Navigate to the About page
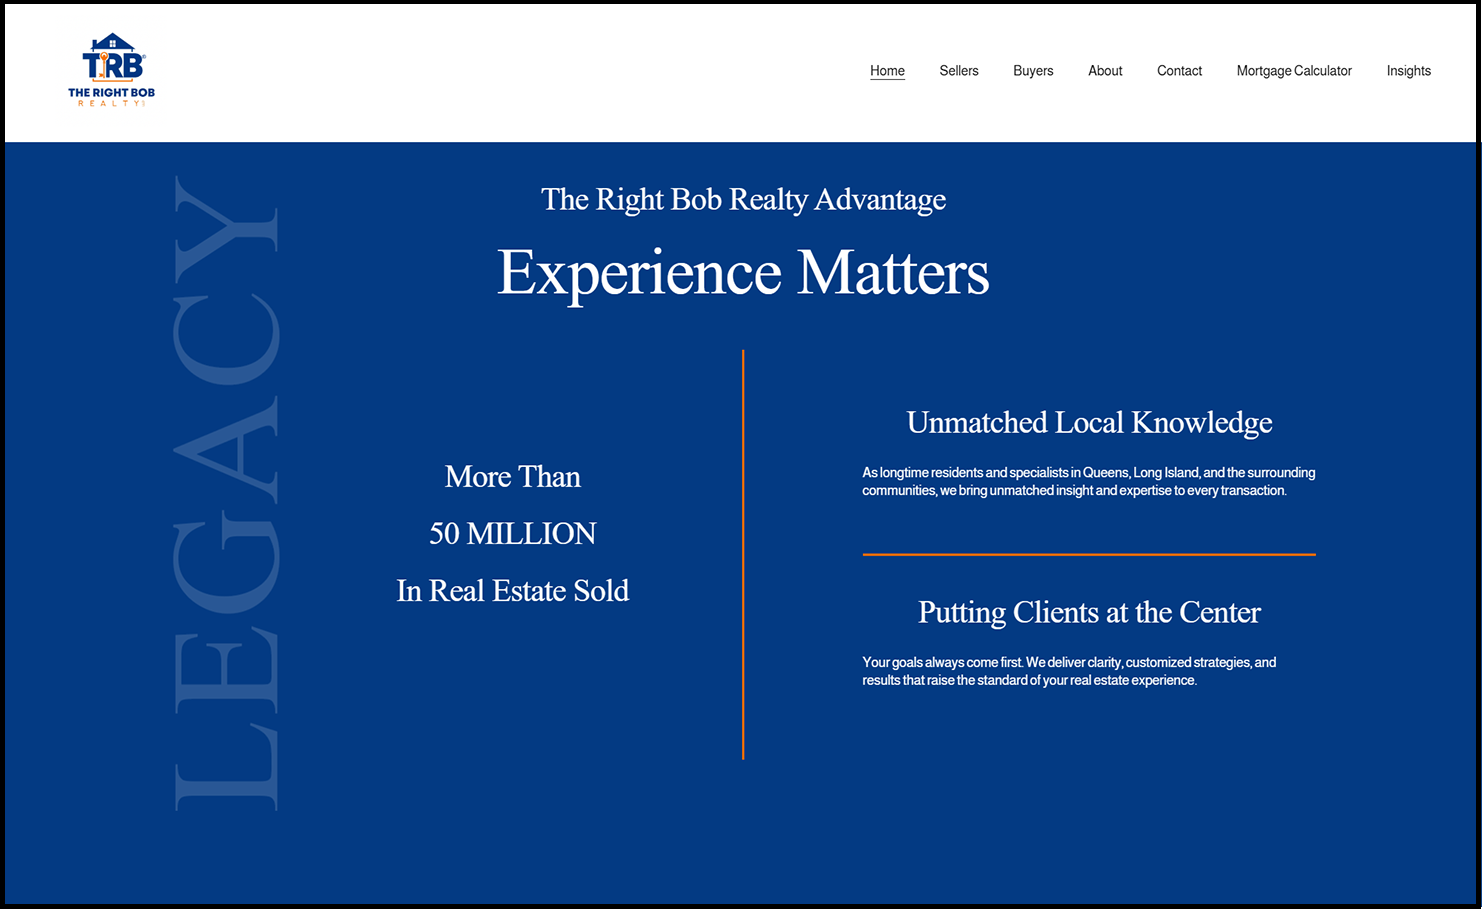 (x=1105, y=71)
